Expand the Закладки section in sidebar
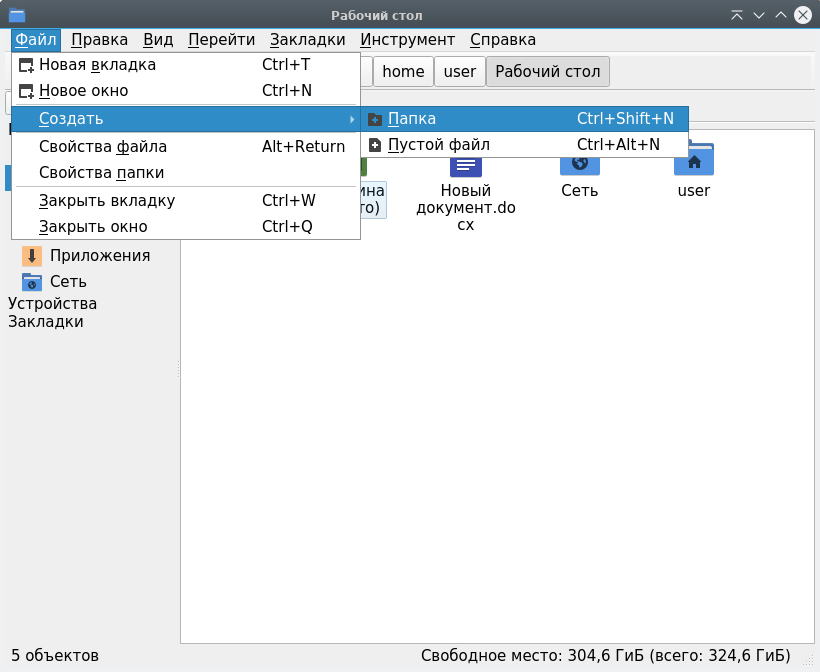The width and height of the screenshot is (820, 672). [x=46, y=322]
